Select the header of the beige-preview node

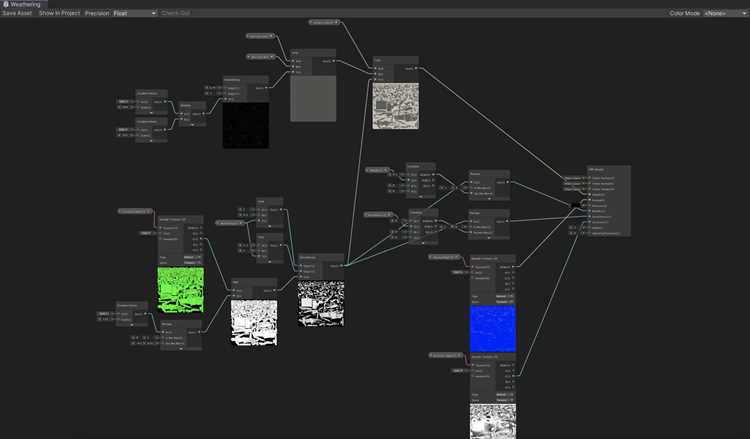pos(396,60)
